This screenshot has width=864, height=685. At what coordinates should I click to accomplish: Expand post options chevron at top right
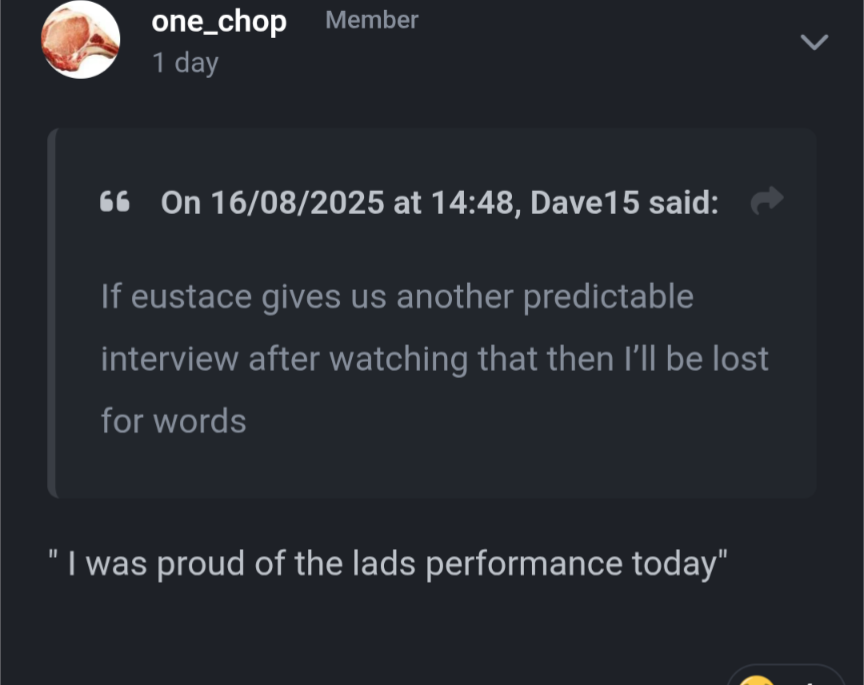(x=814, y=42)
